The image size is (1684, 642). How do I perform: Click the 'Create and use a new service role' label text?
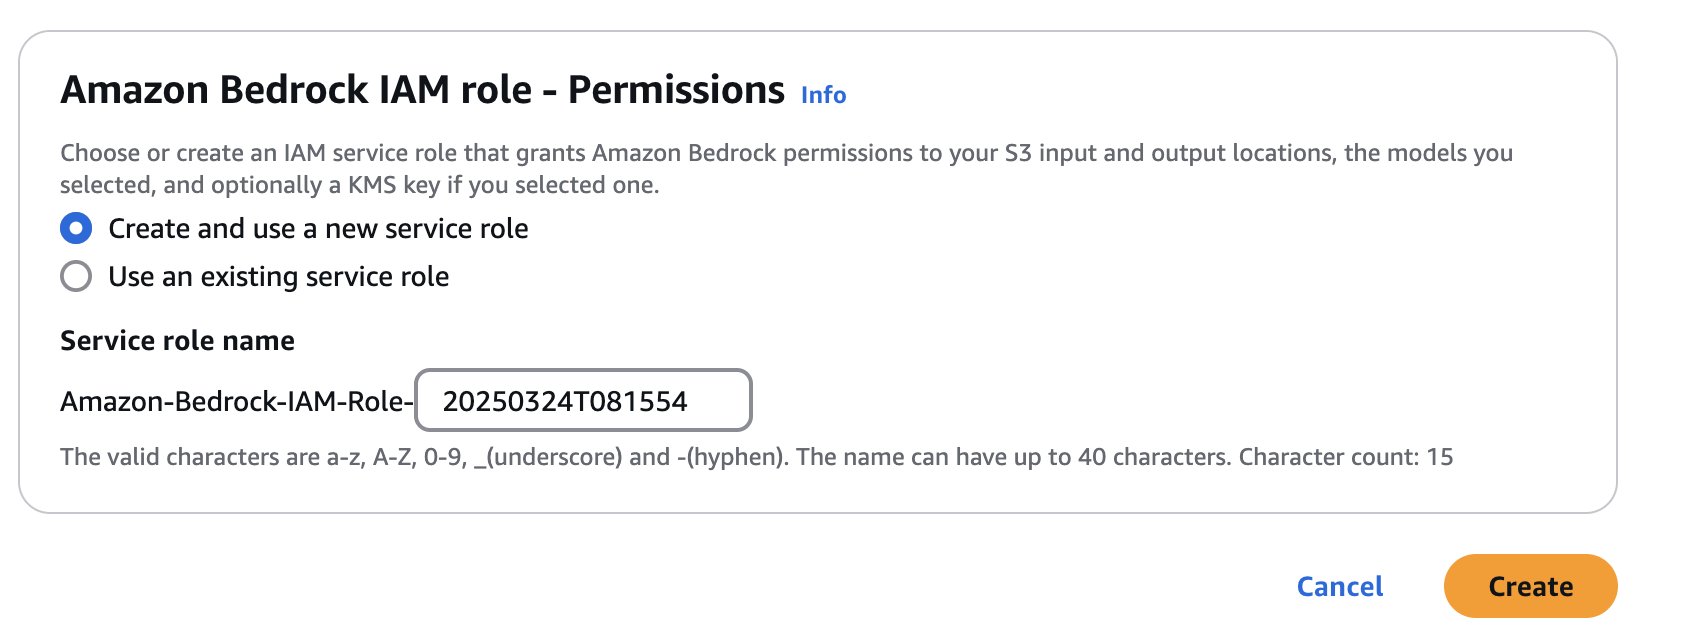click(318, 228)
